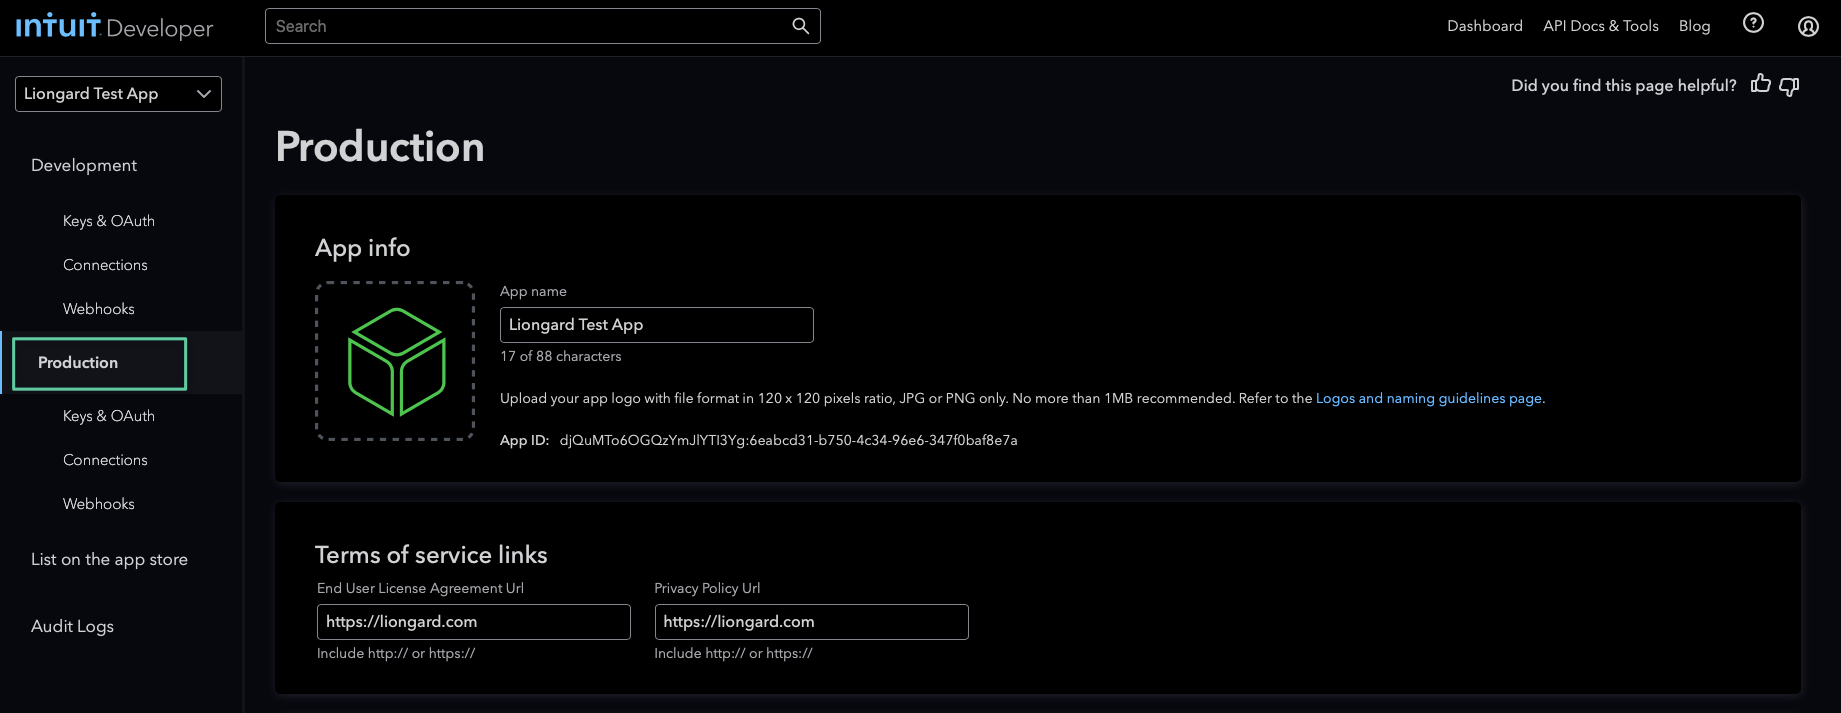The image size is (1841, 713).
Task: Open the user account profile icon
Action: [1808, 26]
